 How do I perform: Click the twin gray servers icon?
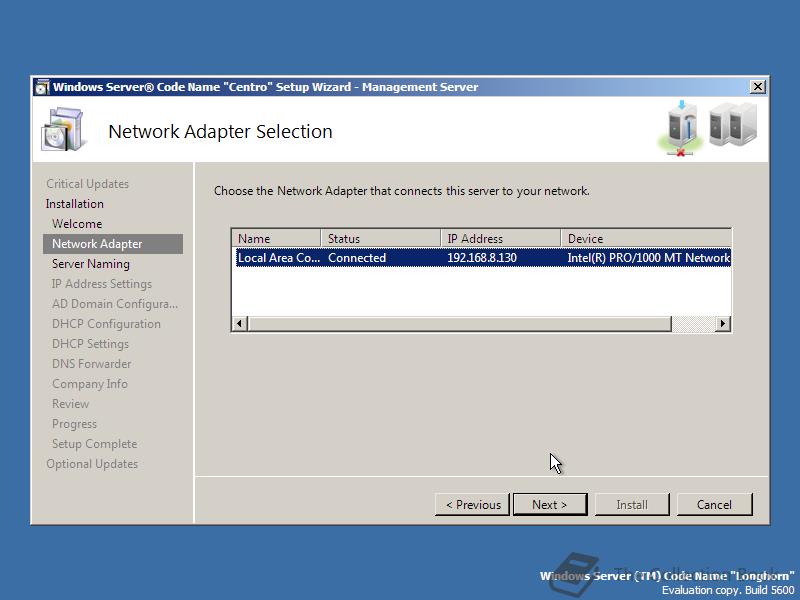[733, 124]
